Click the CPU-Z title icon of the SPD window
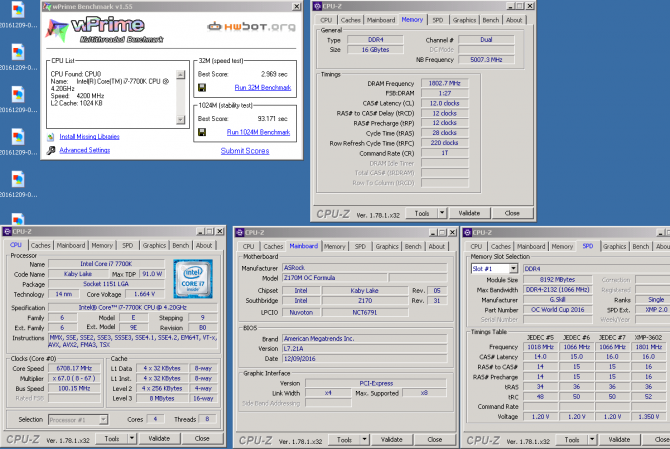This screenshot has width=670, height=449. pos(467,232)
